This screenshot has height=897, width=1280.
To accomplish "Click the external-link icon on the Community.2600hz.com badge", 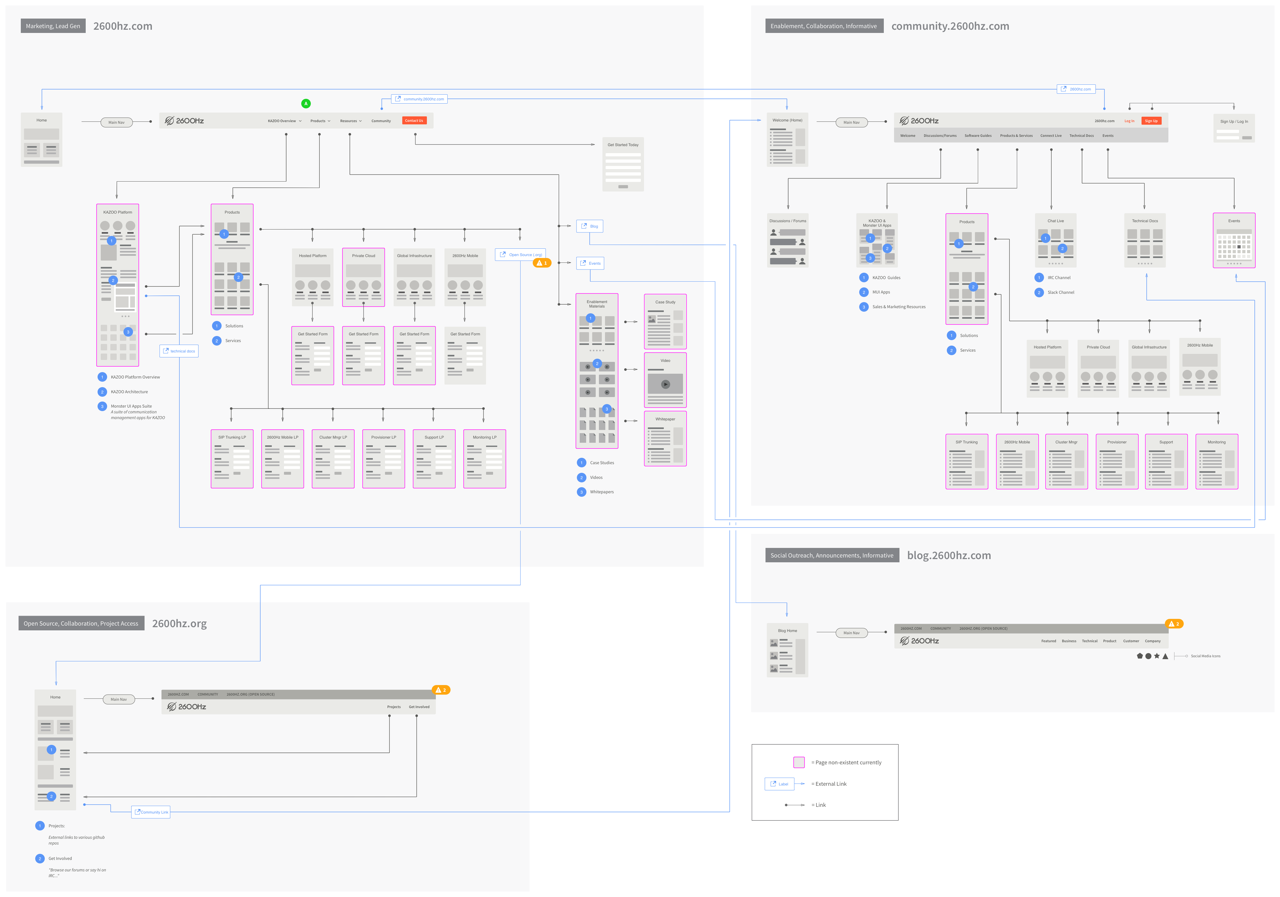I will (398, 99).
